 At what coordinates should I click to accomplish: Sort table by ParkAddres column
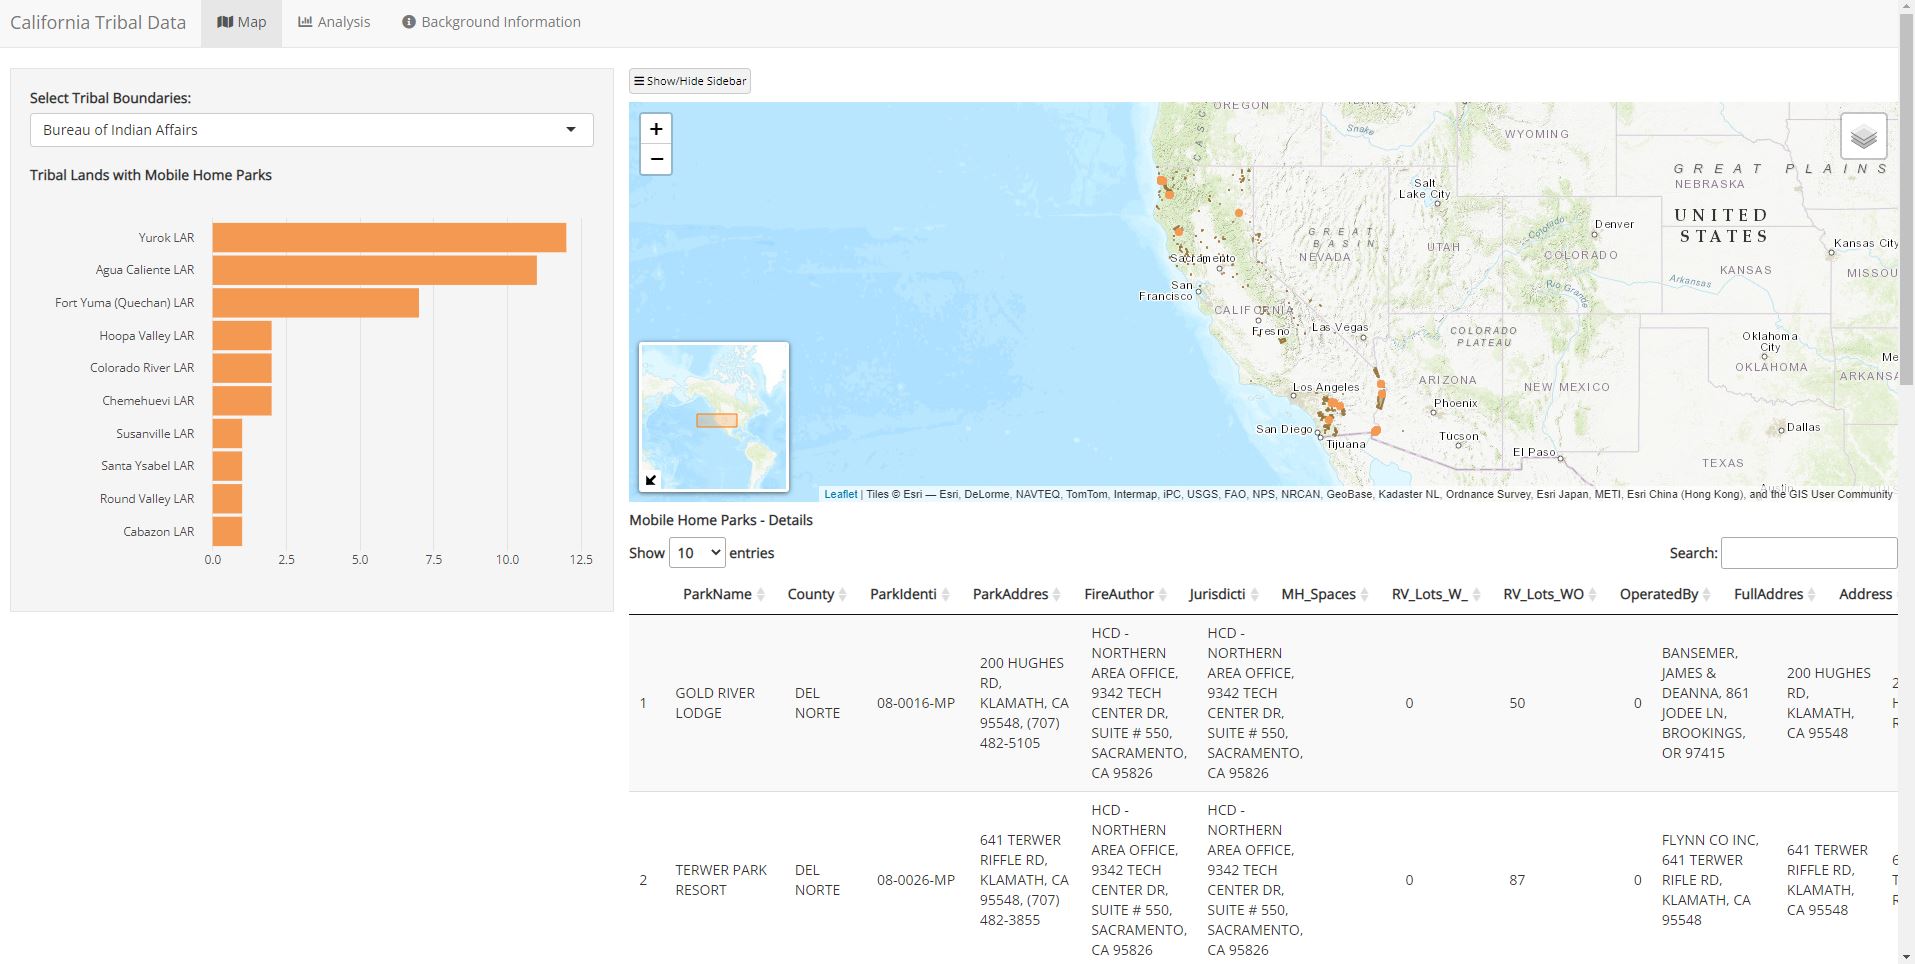(x=1016, y=594)
